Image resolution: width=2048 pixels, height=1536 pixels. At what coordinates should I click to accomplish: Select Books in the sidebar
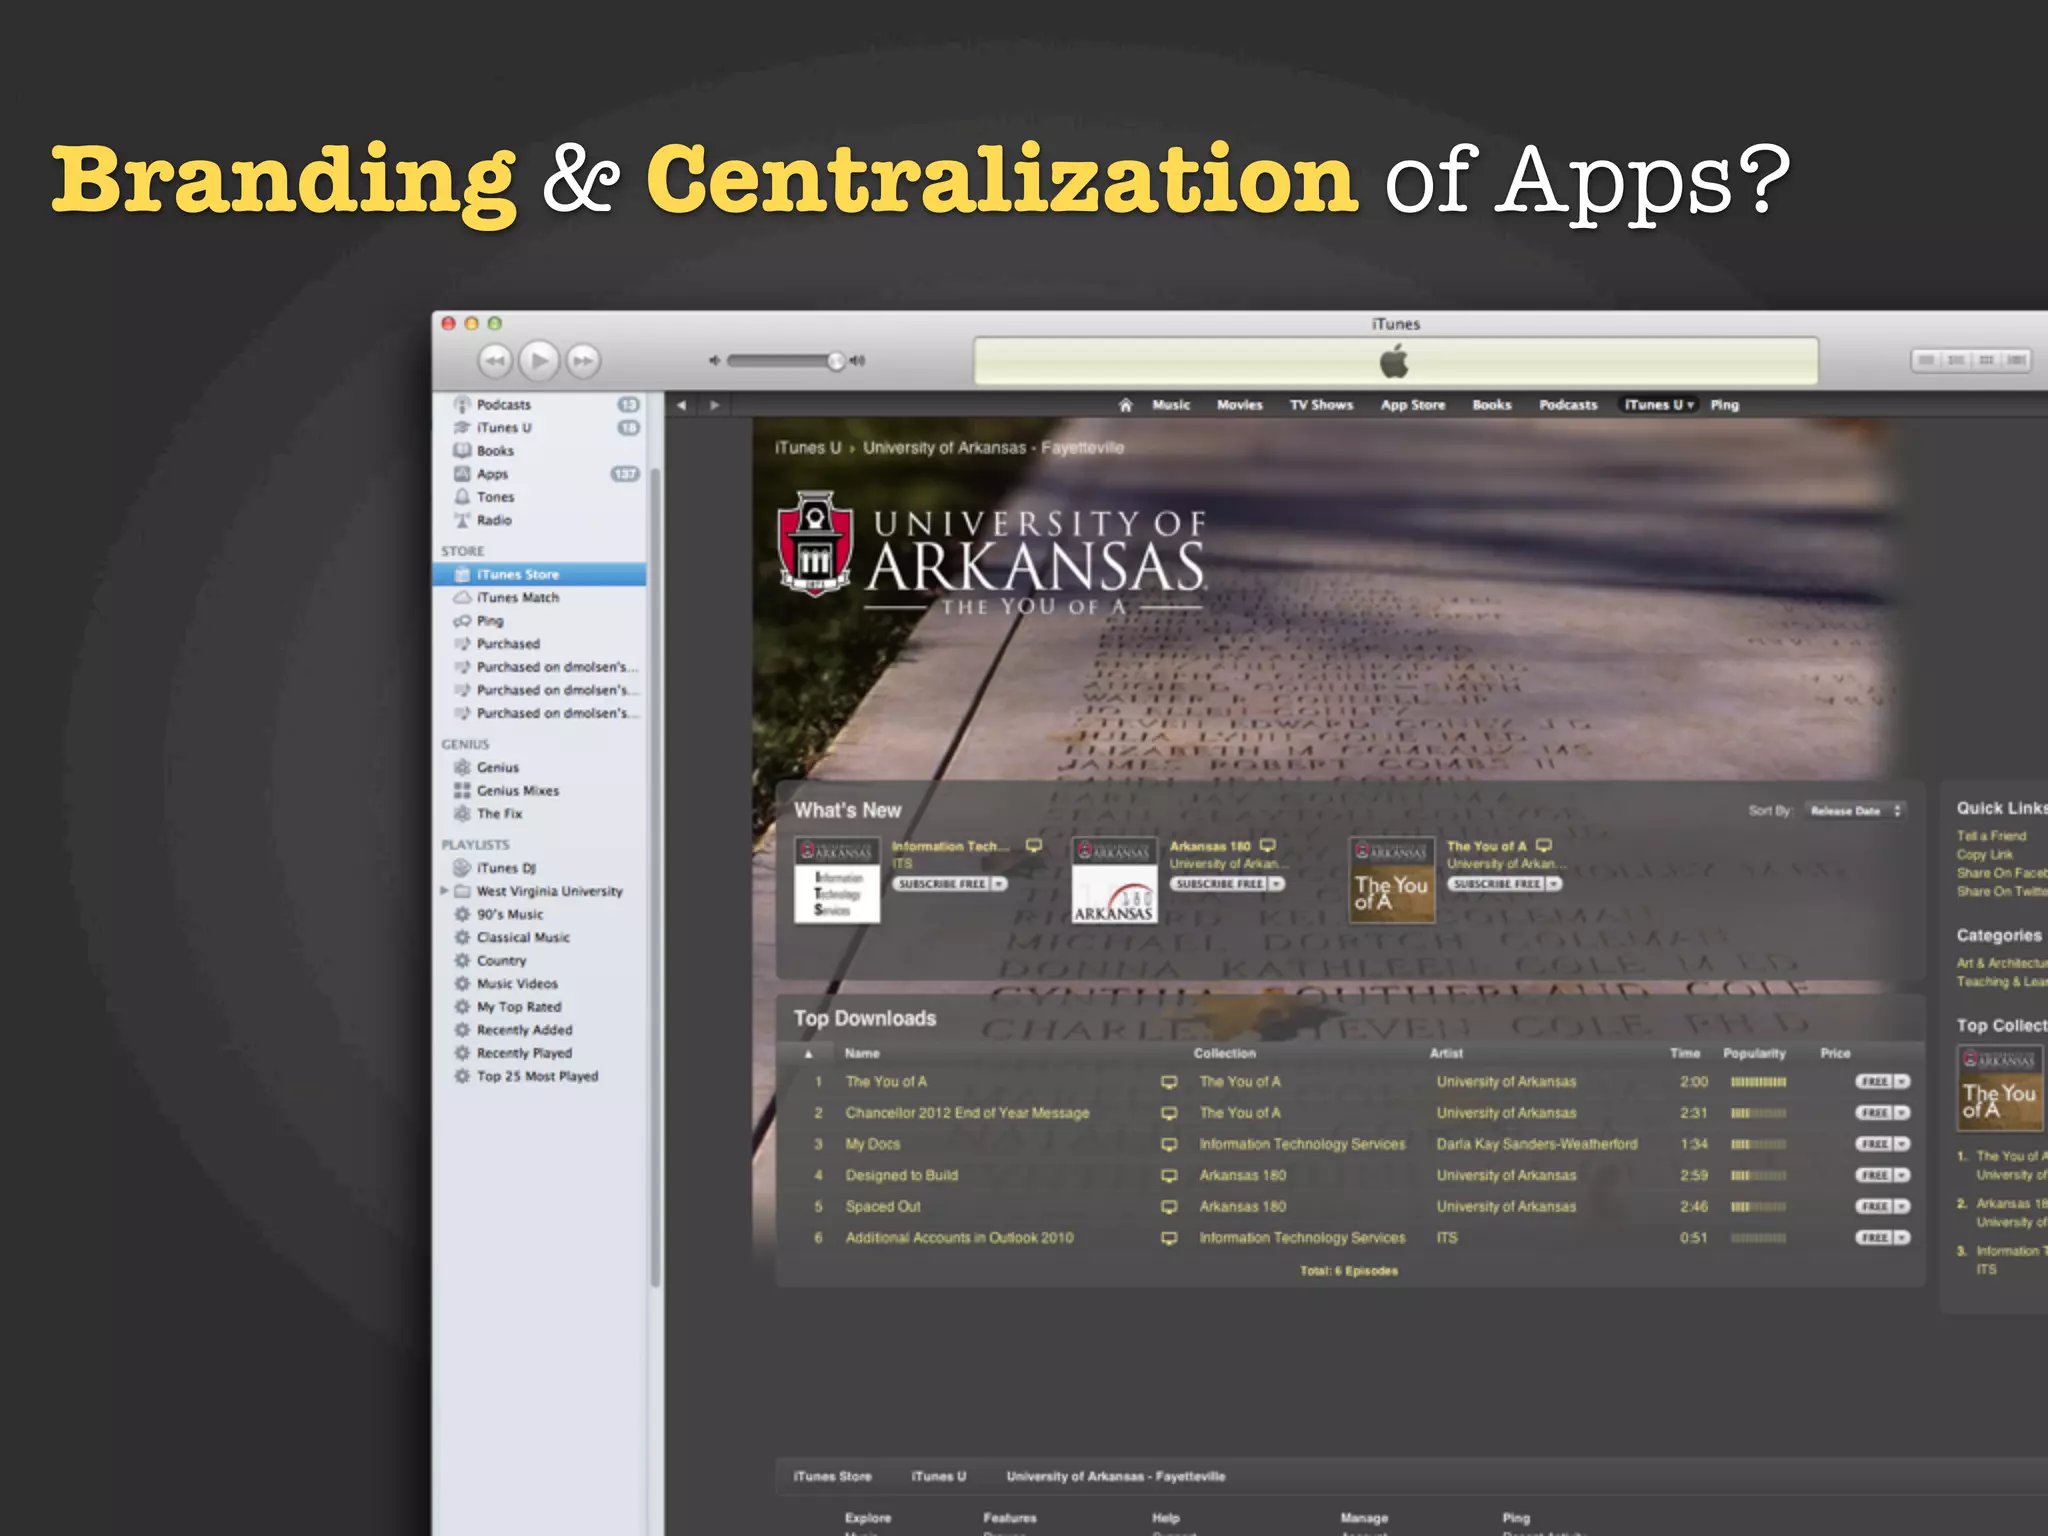[540, 450]
